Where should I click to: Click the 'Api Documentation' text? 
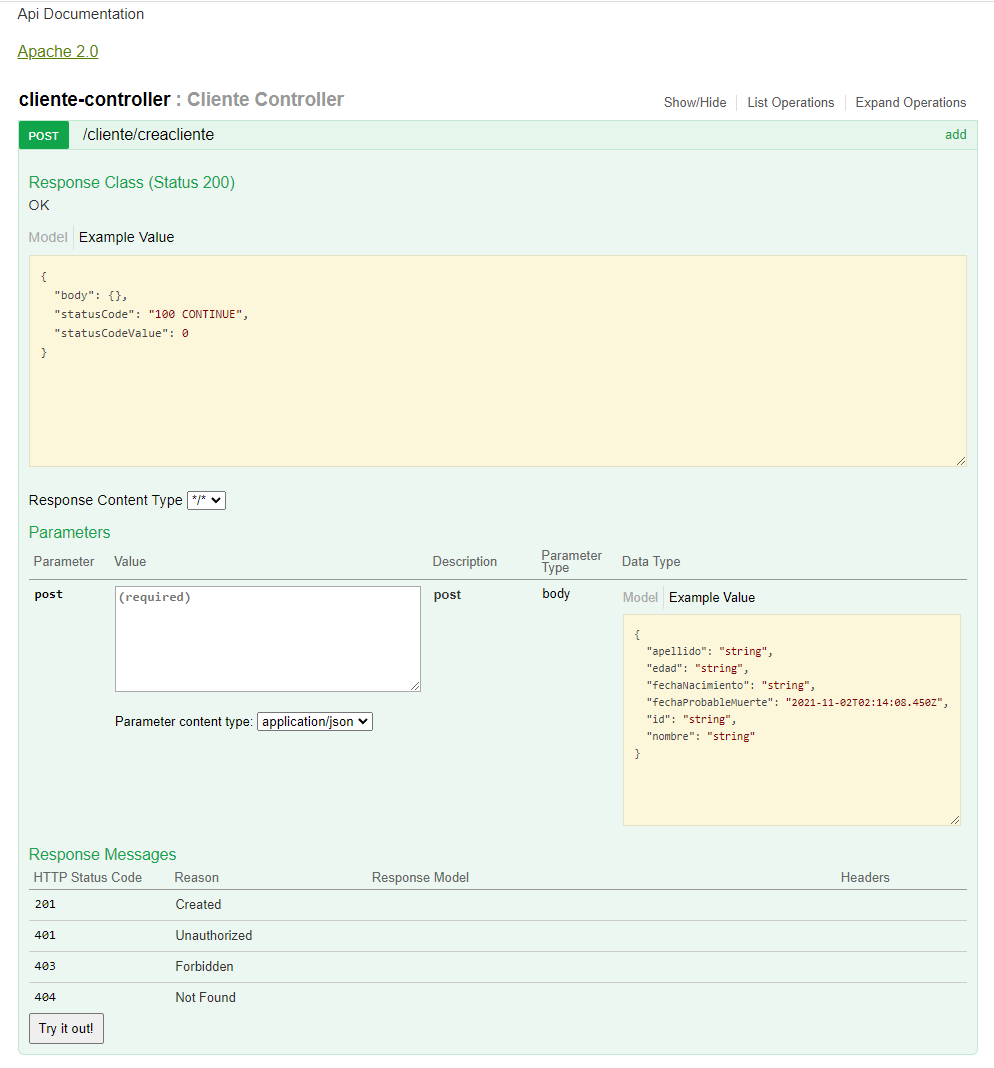[81, 14]
